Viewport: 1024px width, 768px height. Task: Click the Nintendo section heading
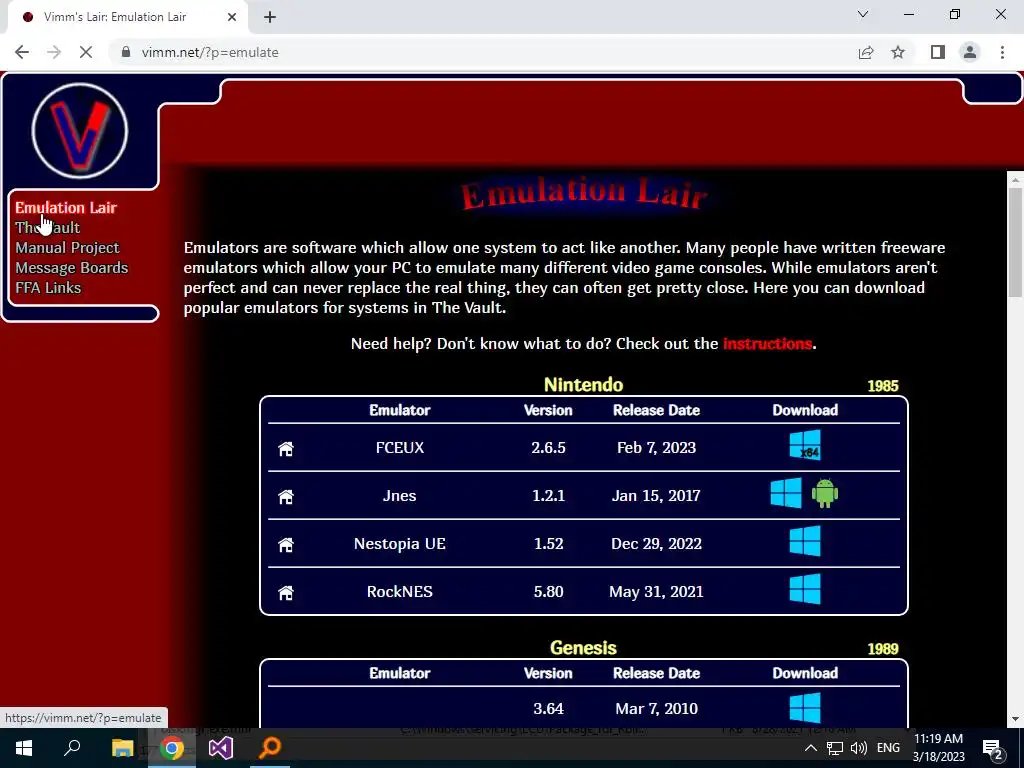click(x=583, y=385)
